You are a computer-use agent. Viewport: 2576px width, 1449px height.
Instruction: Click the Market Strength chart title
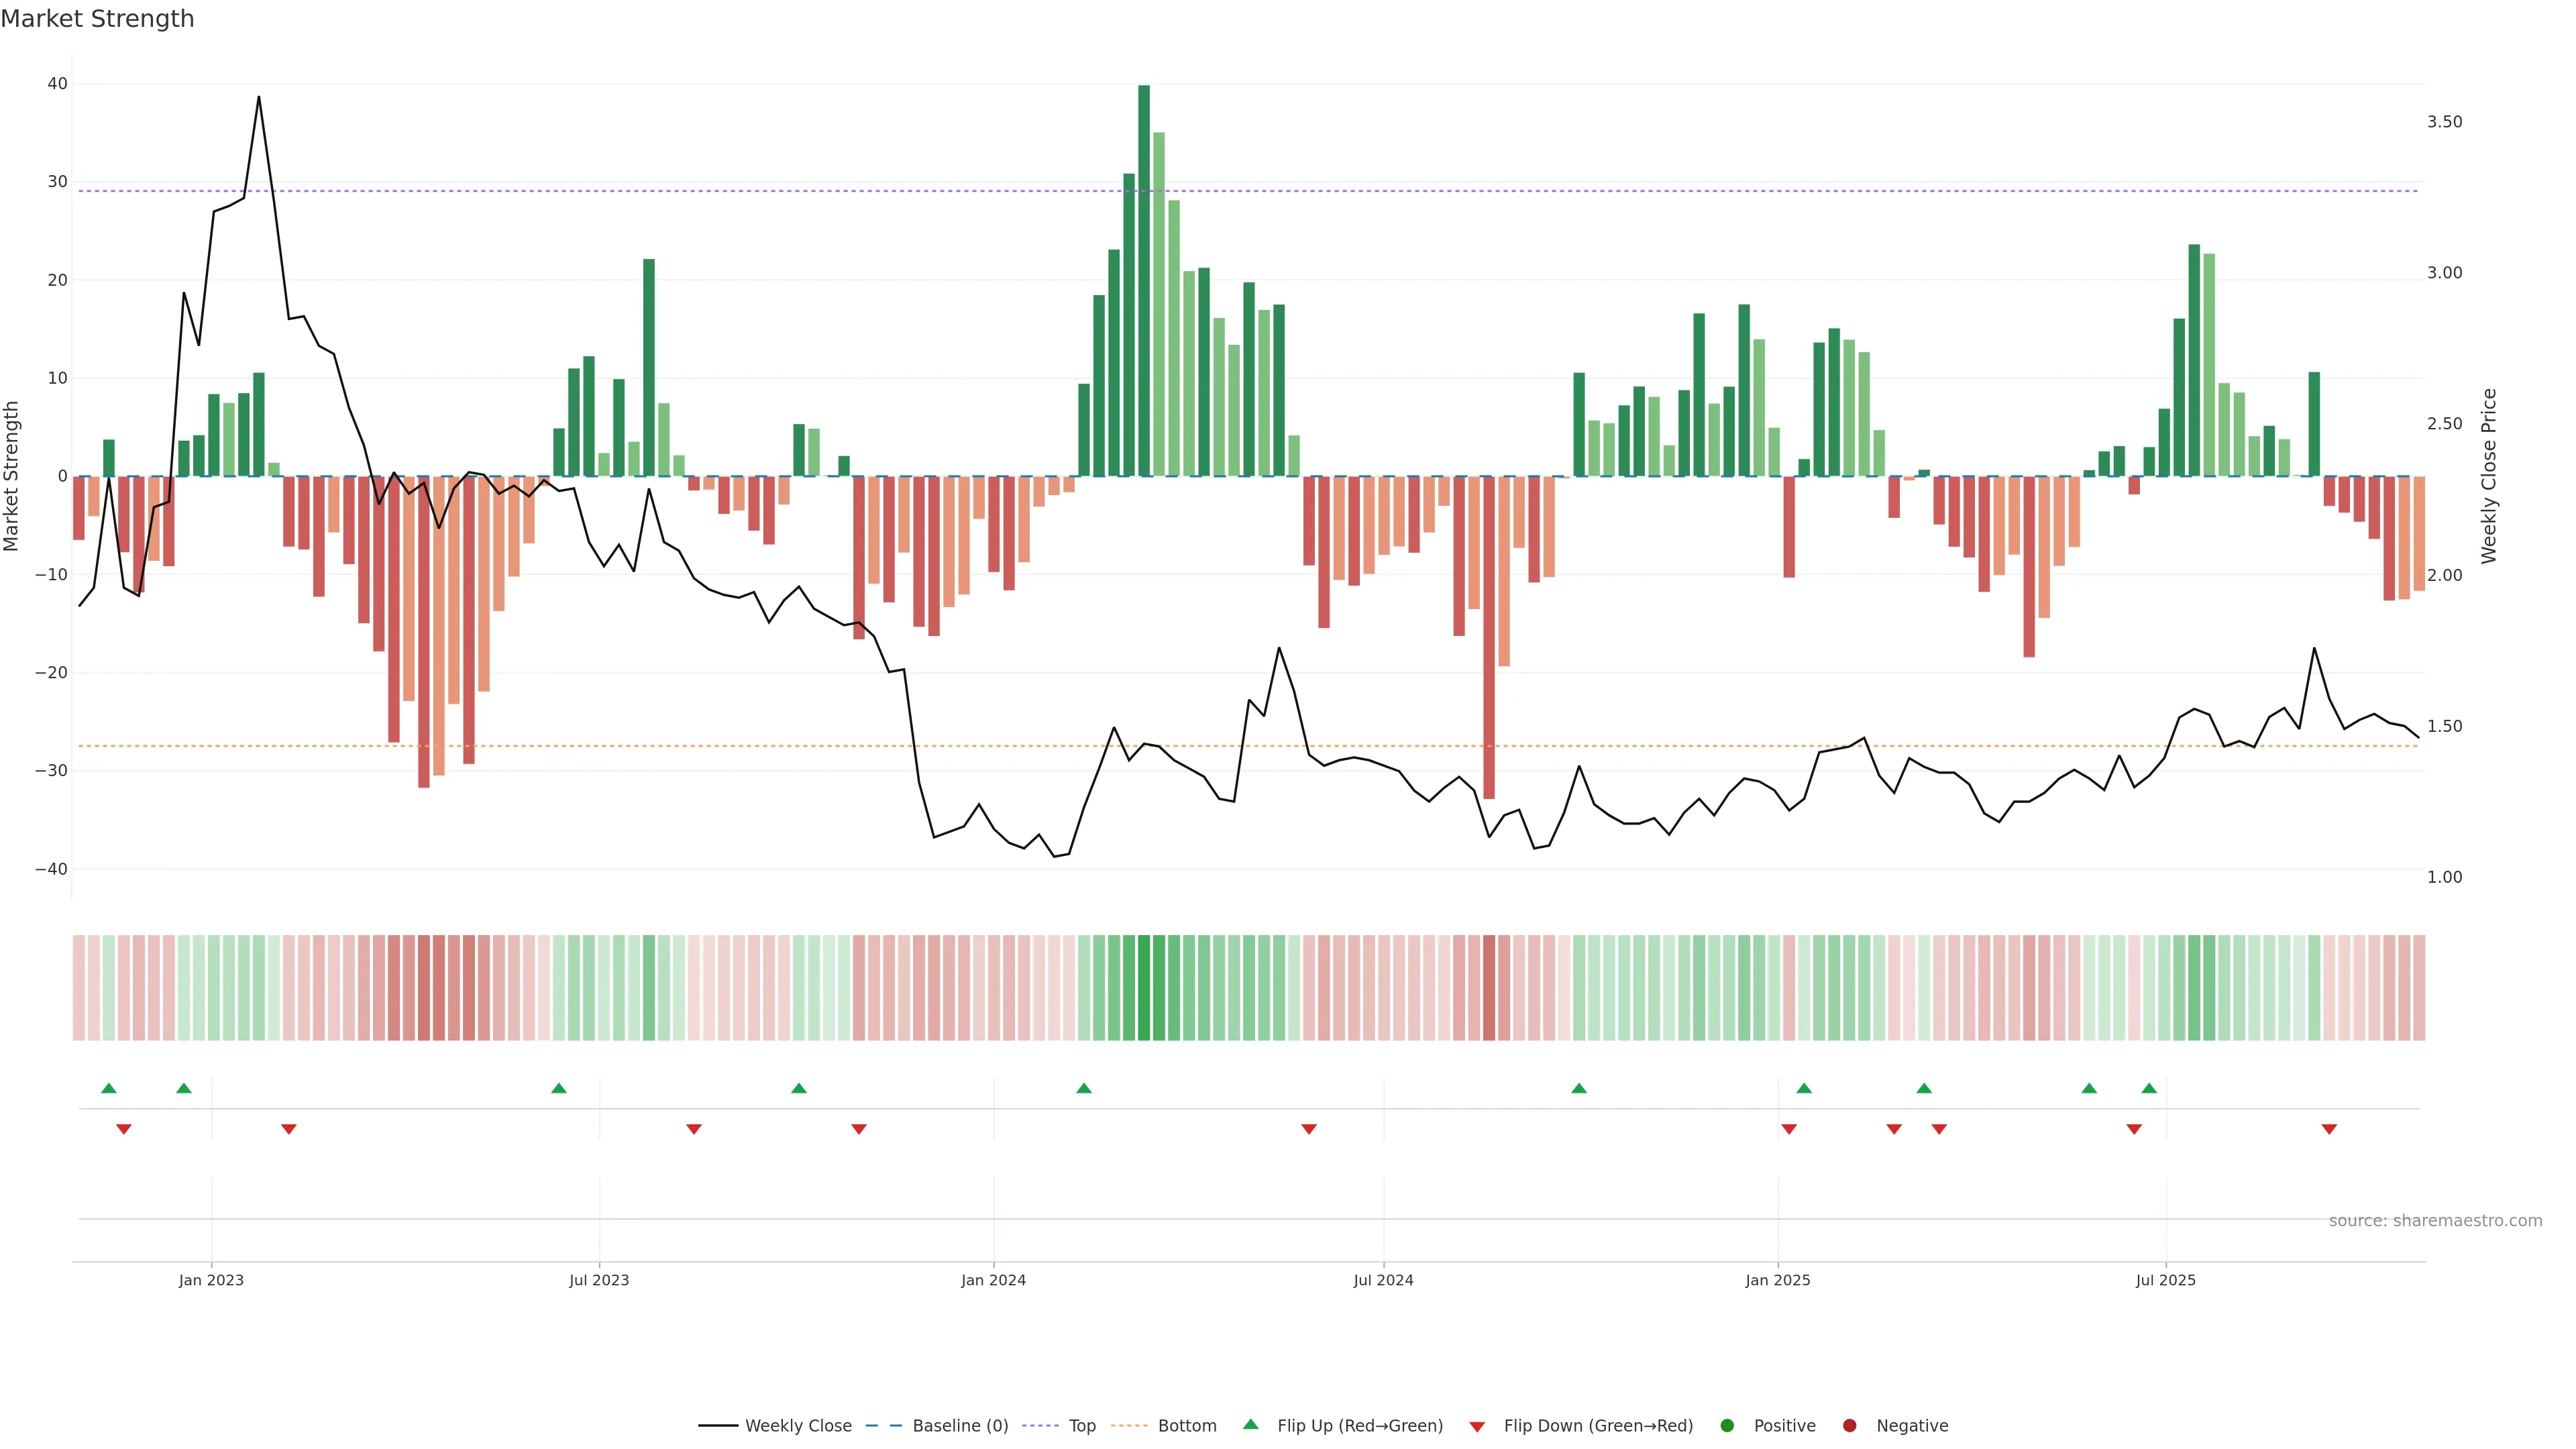coord(97,19)
